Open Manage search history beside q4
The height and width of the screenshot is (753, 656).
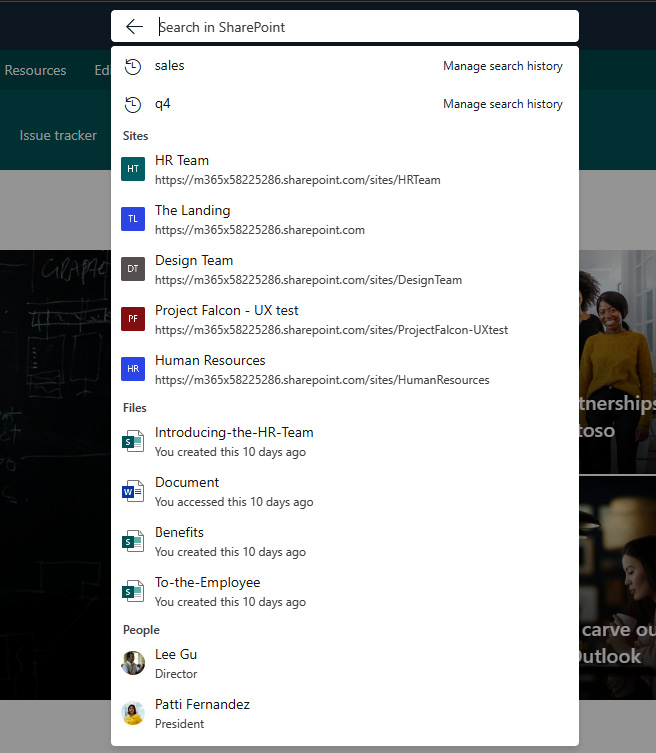coord(503,104)
